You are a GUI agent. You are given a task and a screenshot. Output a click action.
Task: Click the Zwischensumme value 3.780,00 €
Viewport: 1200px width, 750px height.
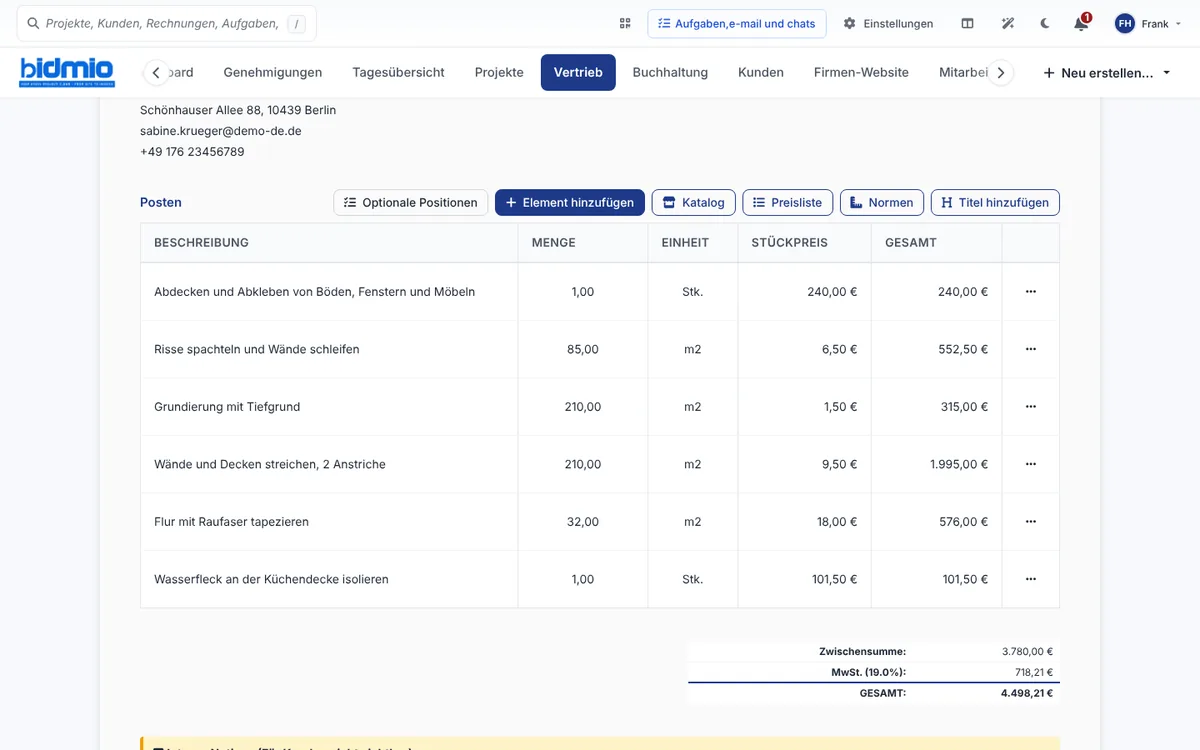(x=1027, y=651)
